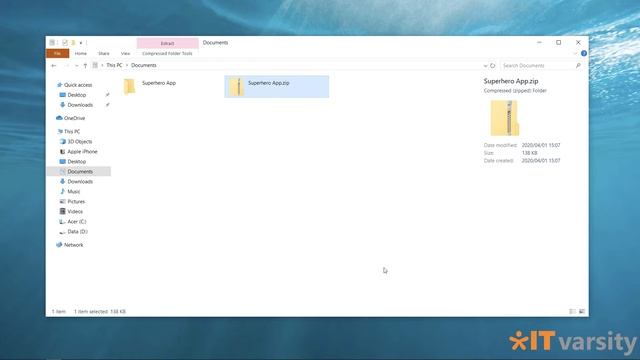The image size is (640, 360).
Task: Switch to the Home ribbon tab
Action: click(x=80, y=53)
